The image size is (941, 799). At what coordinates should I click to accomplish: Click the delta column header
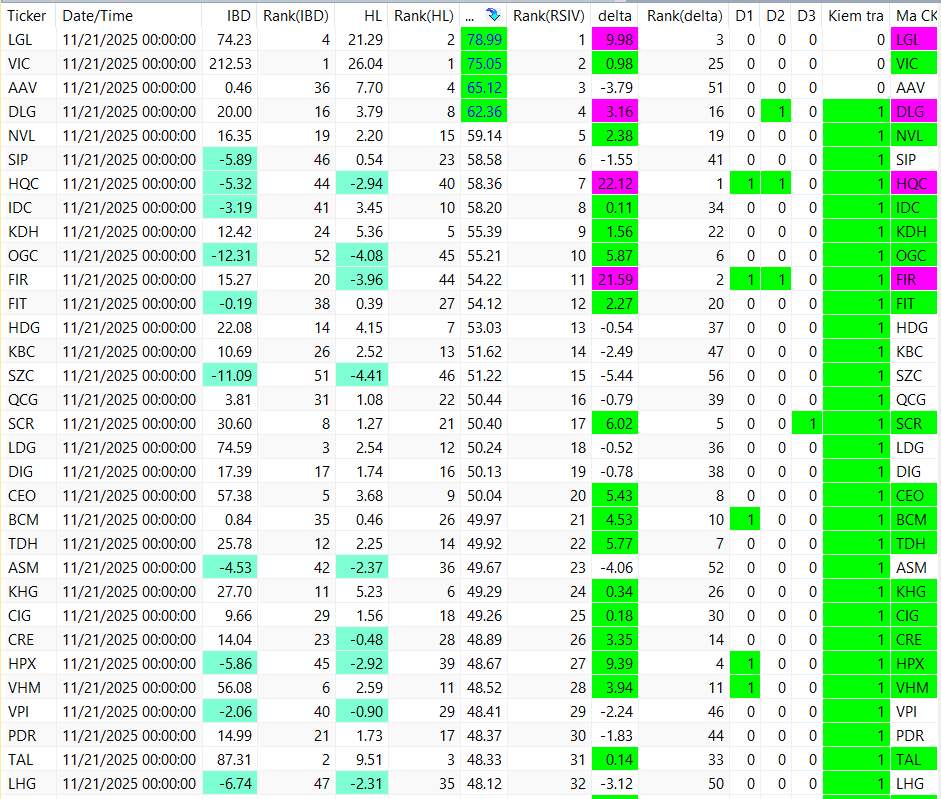[615, 16]
